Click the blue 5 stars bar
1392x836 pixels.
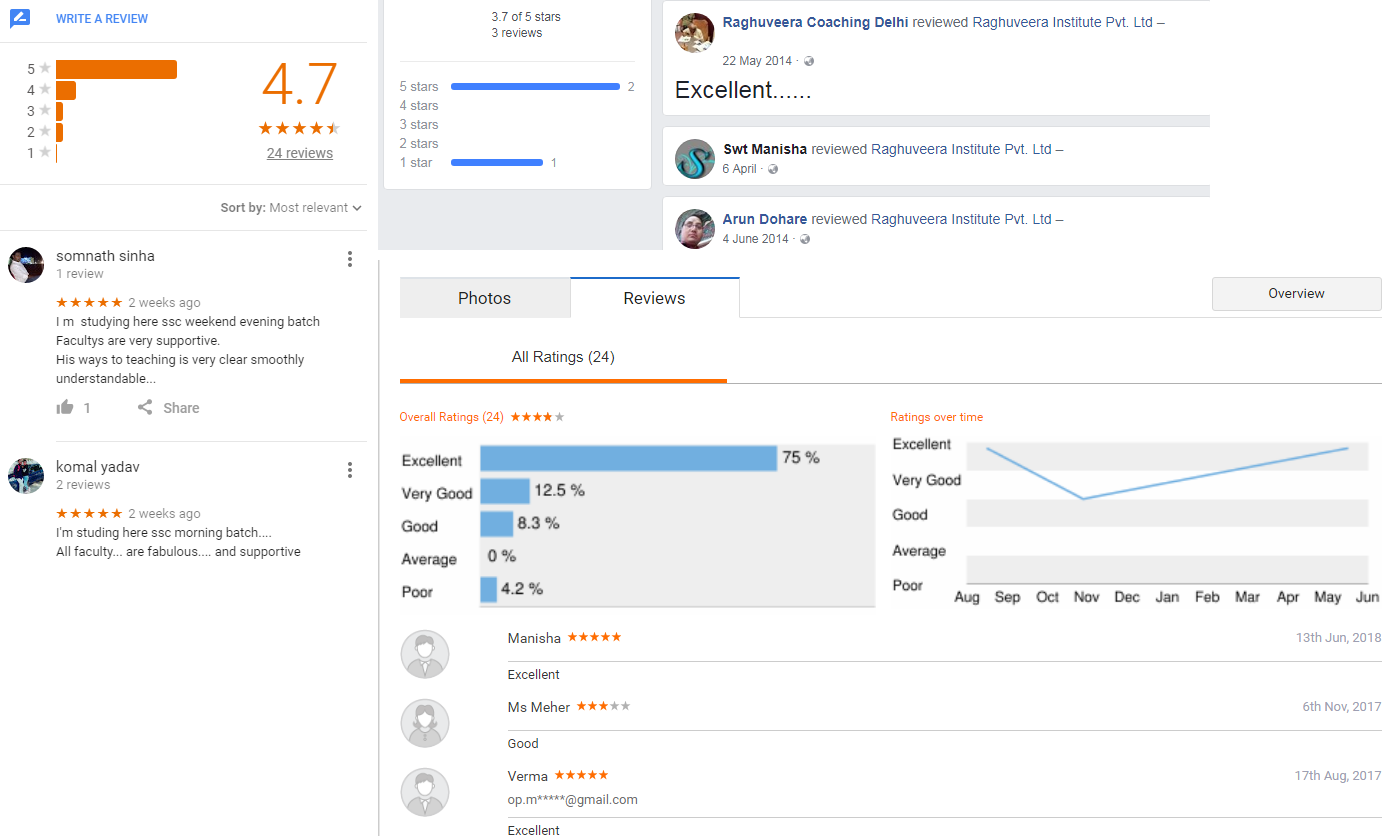coord(535,87)
